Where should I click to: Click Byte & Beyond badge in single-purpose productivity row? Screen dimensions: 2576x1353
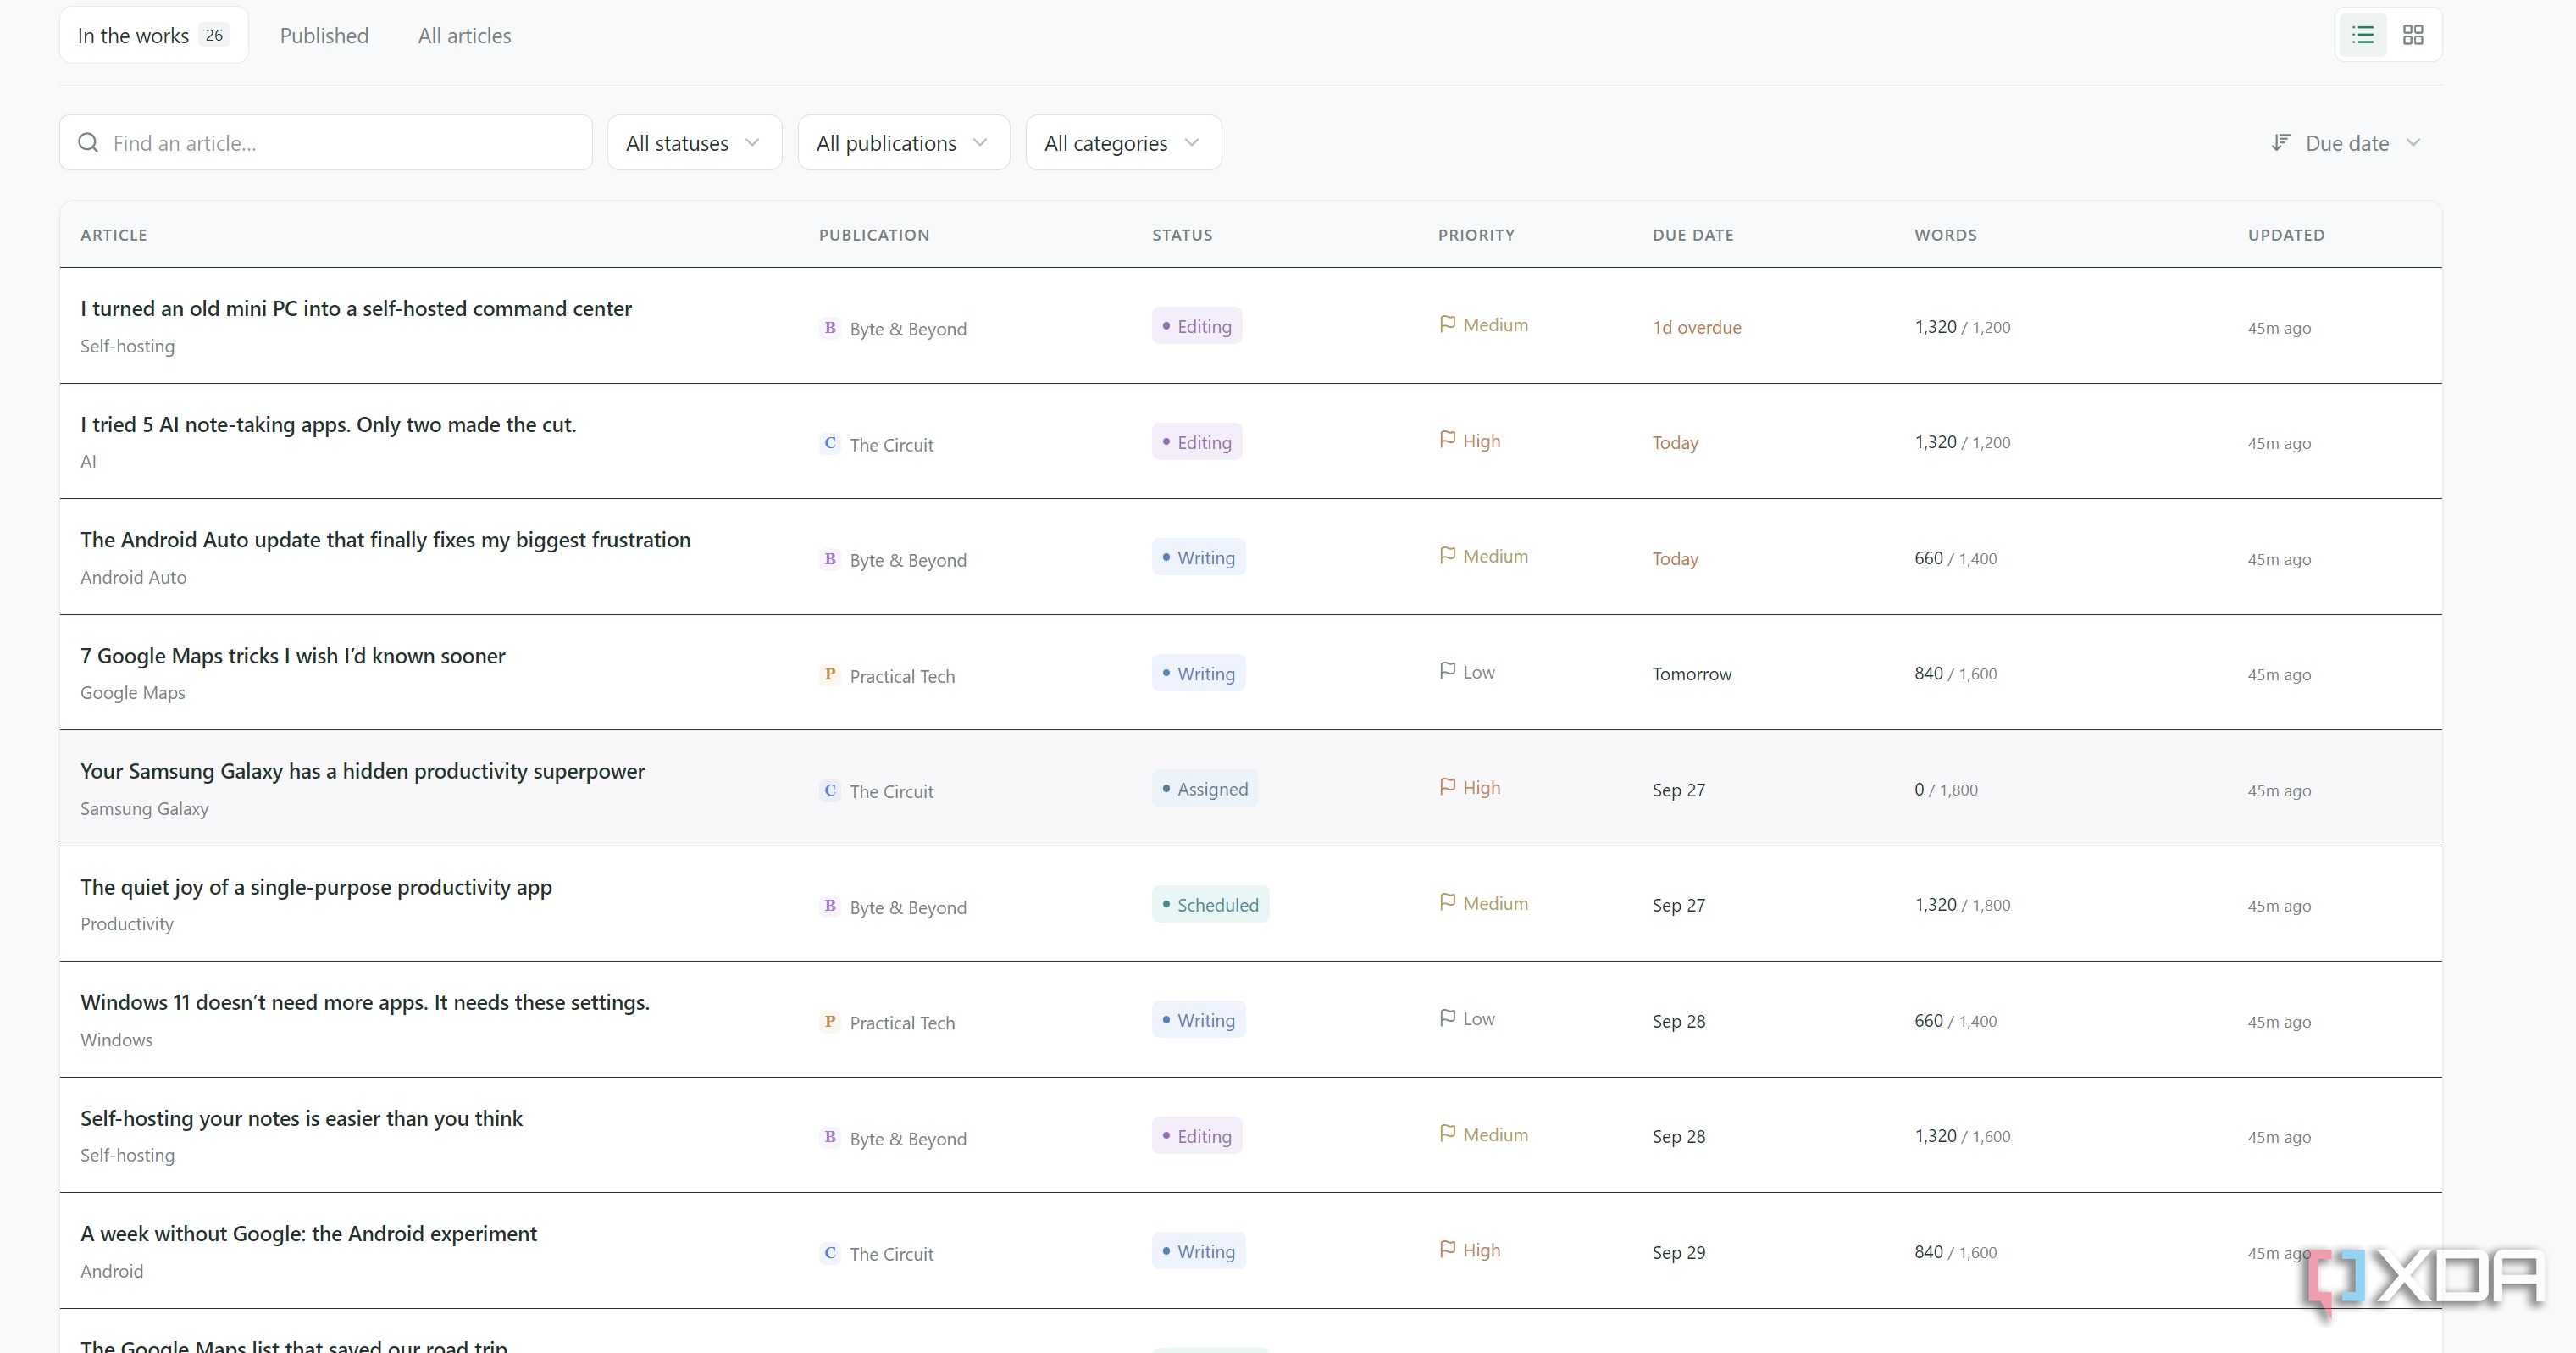tap(830, 906)
